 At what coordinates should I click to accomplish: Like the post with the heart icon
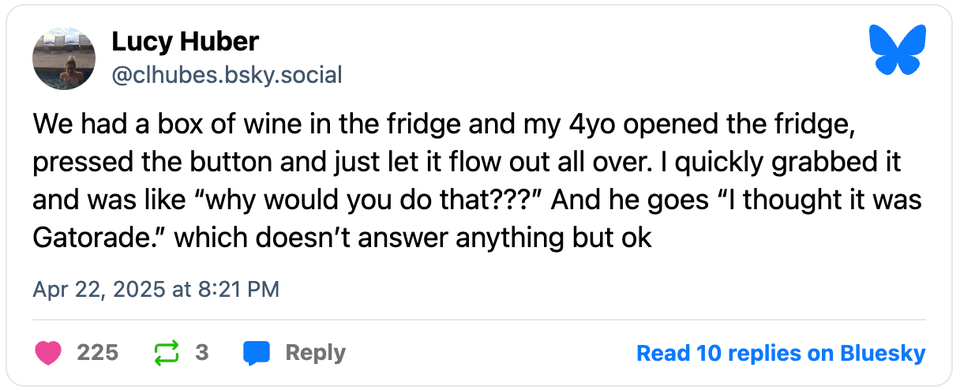48,353
